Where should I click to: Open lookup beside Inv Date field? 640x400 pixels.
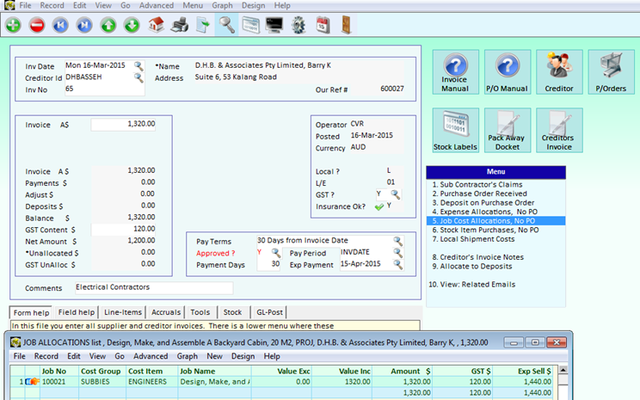coord(139,66)
